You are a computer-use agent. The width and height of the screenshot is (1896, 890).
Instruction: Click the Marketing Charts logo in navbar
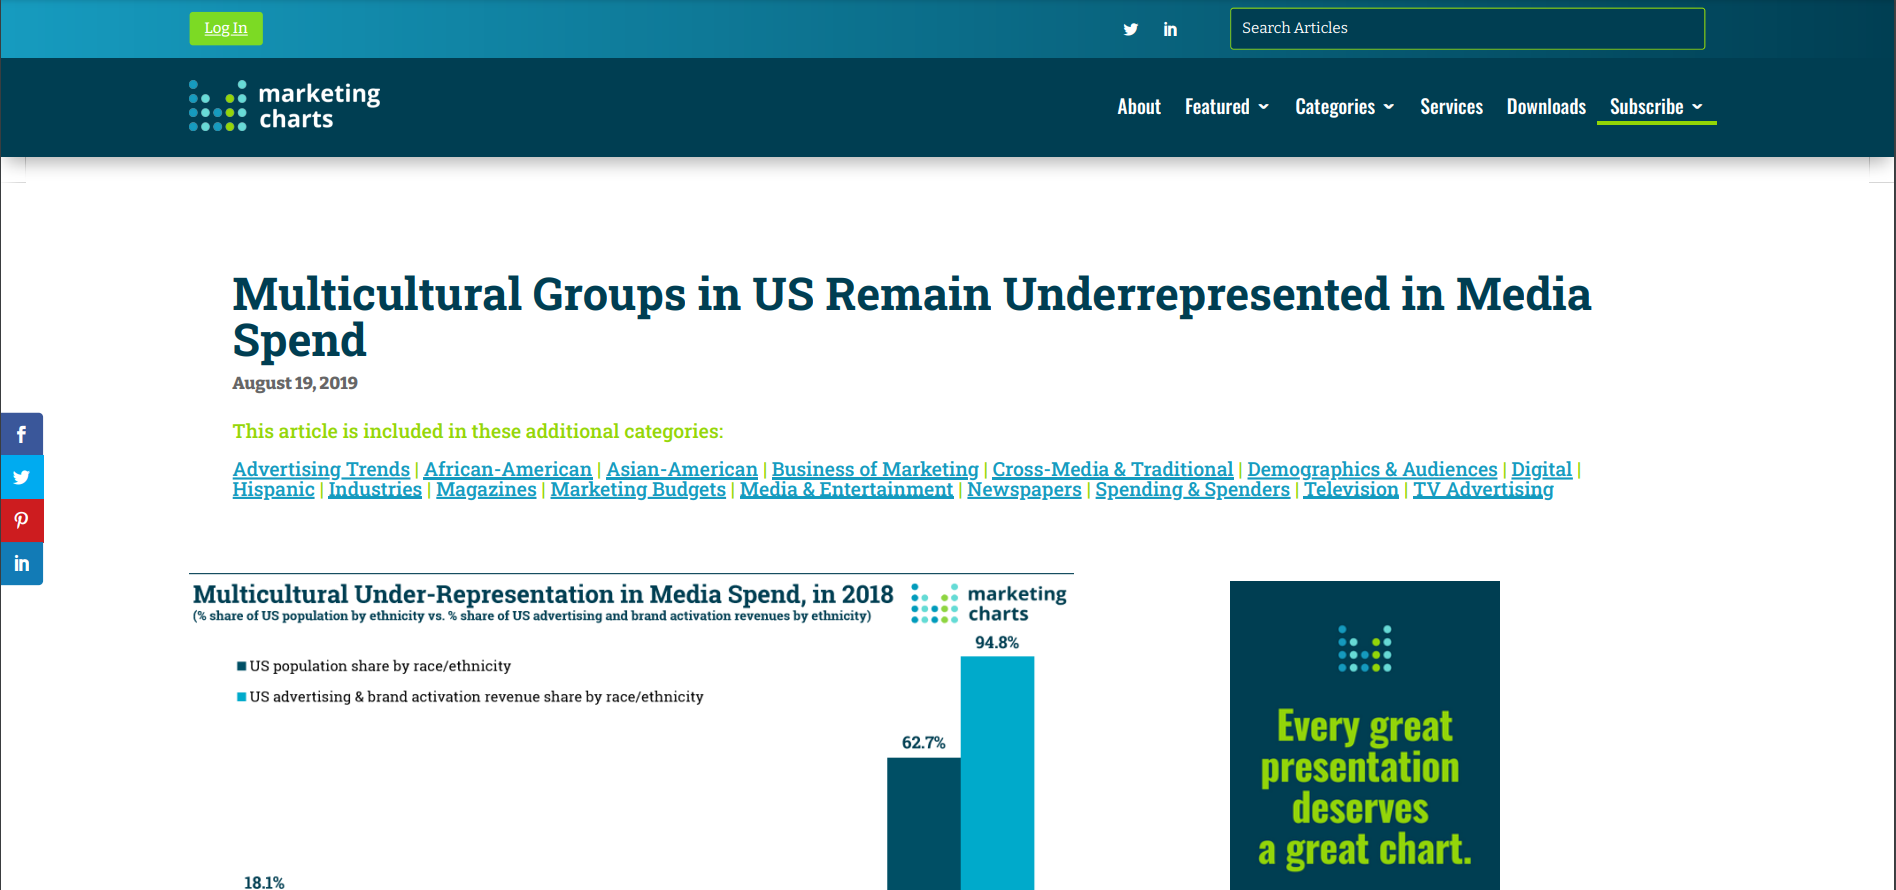tap(285, 106)
